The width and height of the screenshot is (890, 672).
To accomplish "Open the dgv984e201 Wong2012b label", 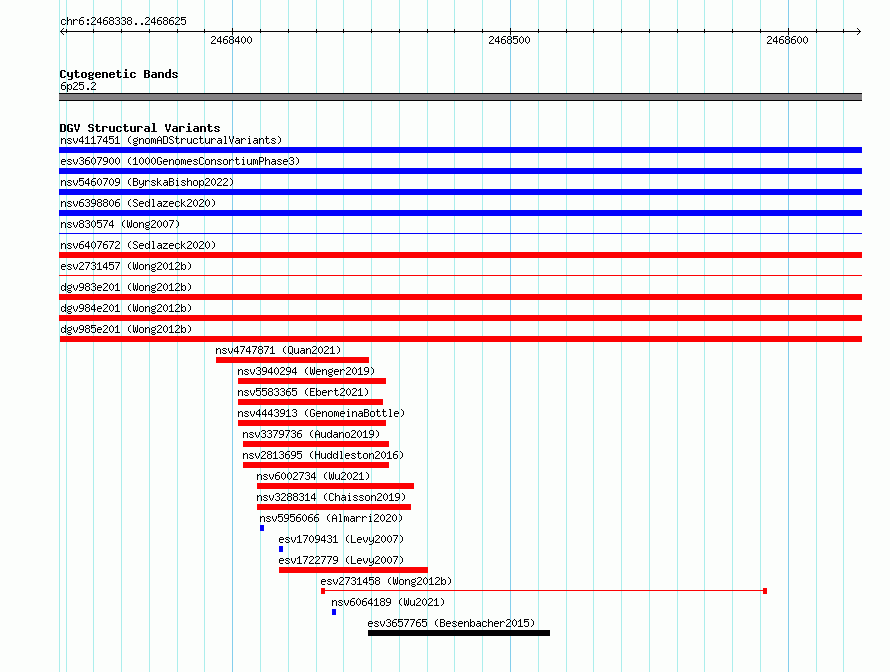I will click(x=126, y=308).
